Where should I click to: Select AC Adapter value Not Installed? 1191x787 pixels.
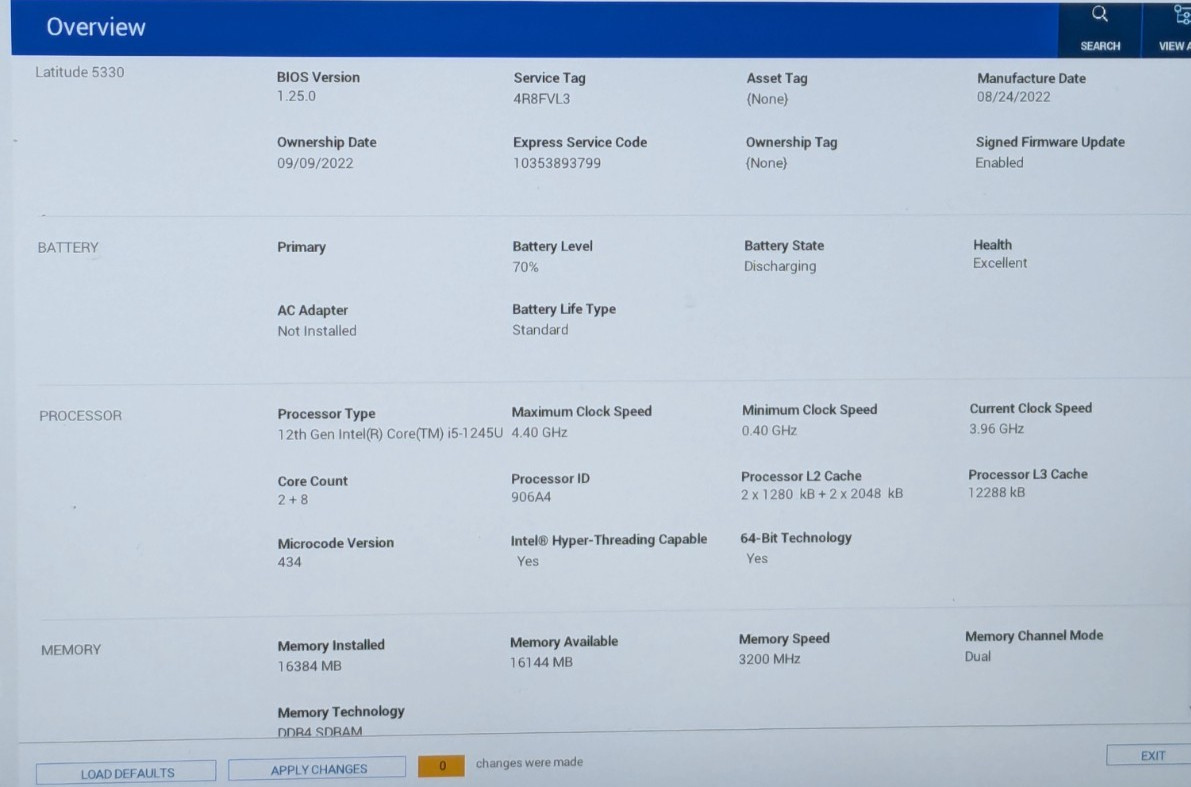[317, 331]
